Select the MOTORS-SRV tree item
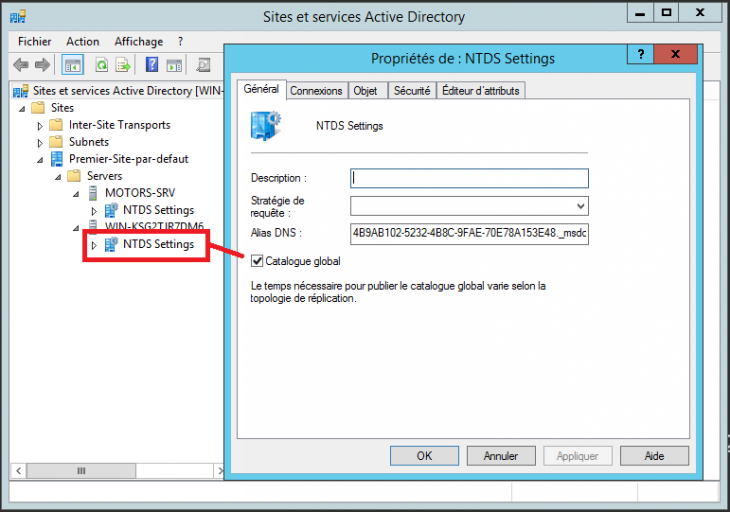730x512 pixels. (x=140, y=193)
